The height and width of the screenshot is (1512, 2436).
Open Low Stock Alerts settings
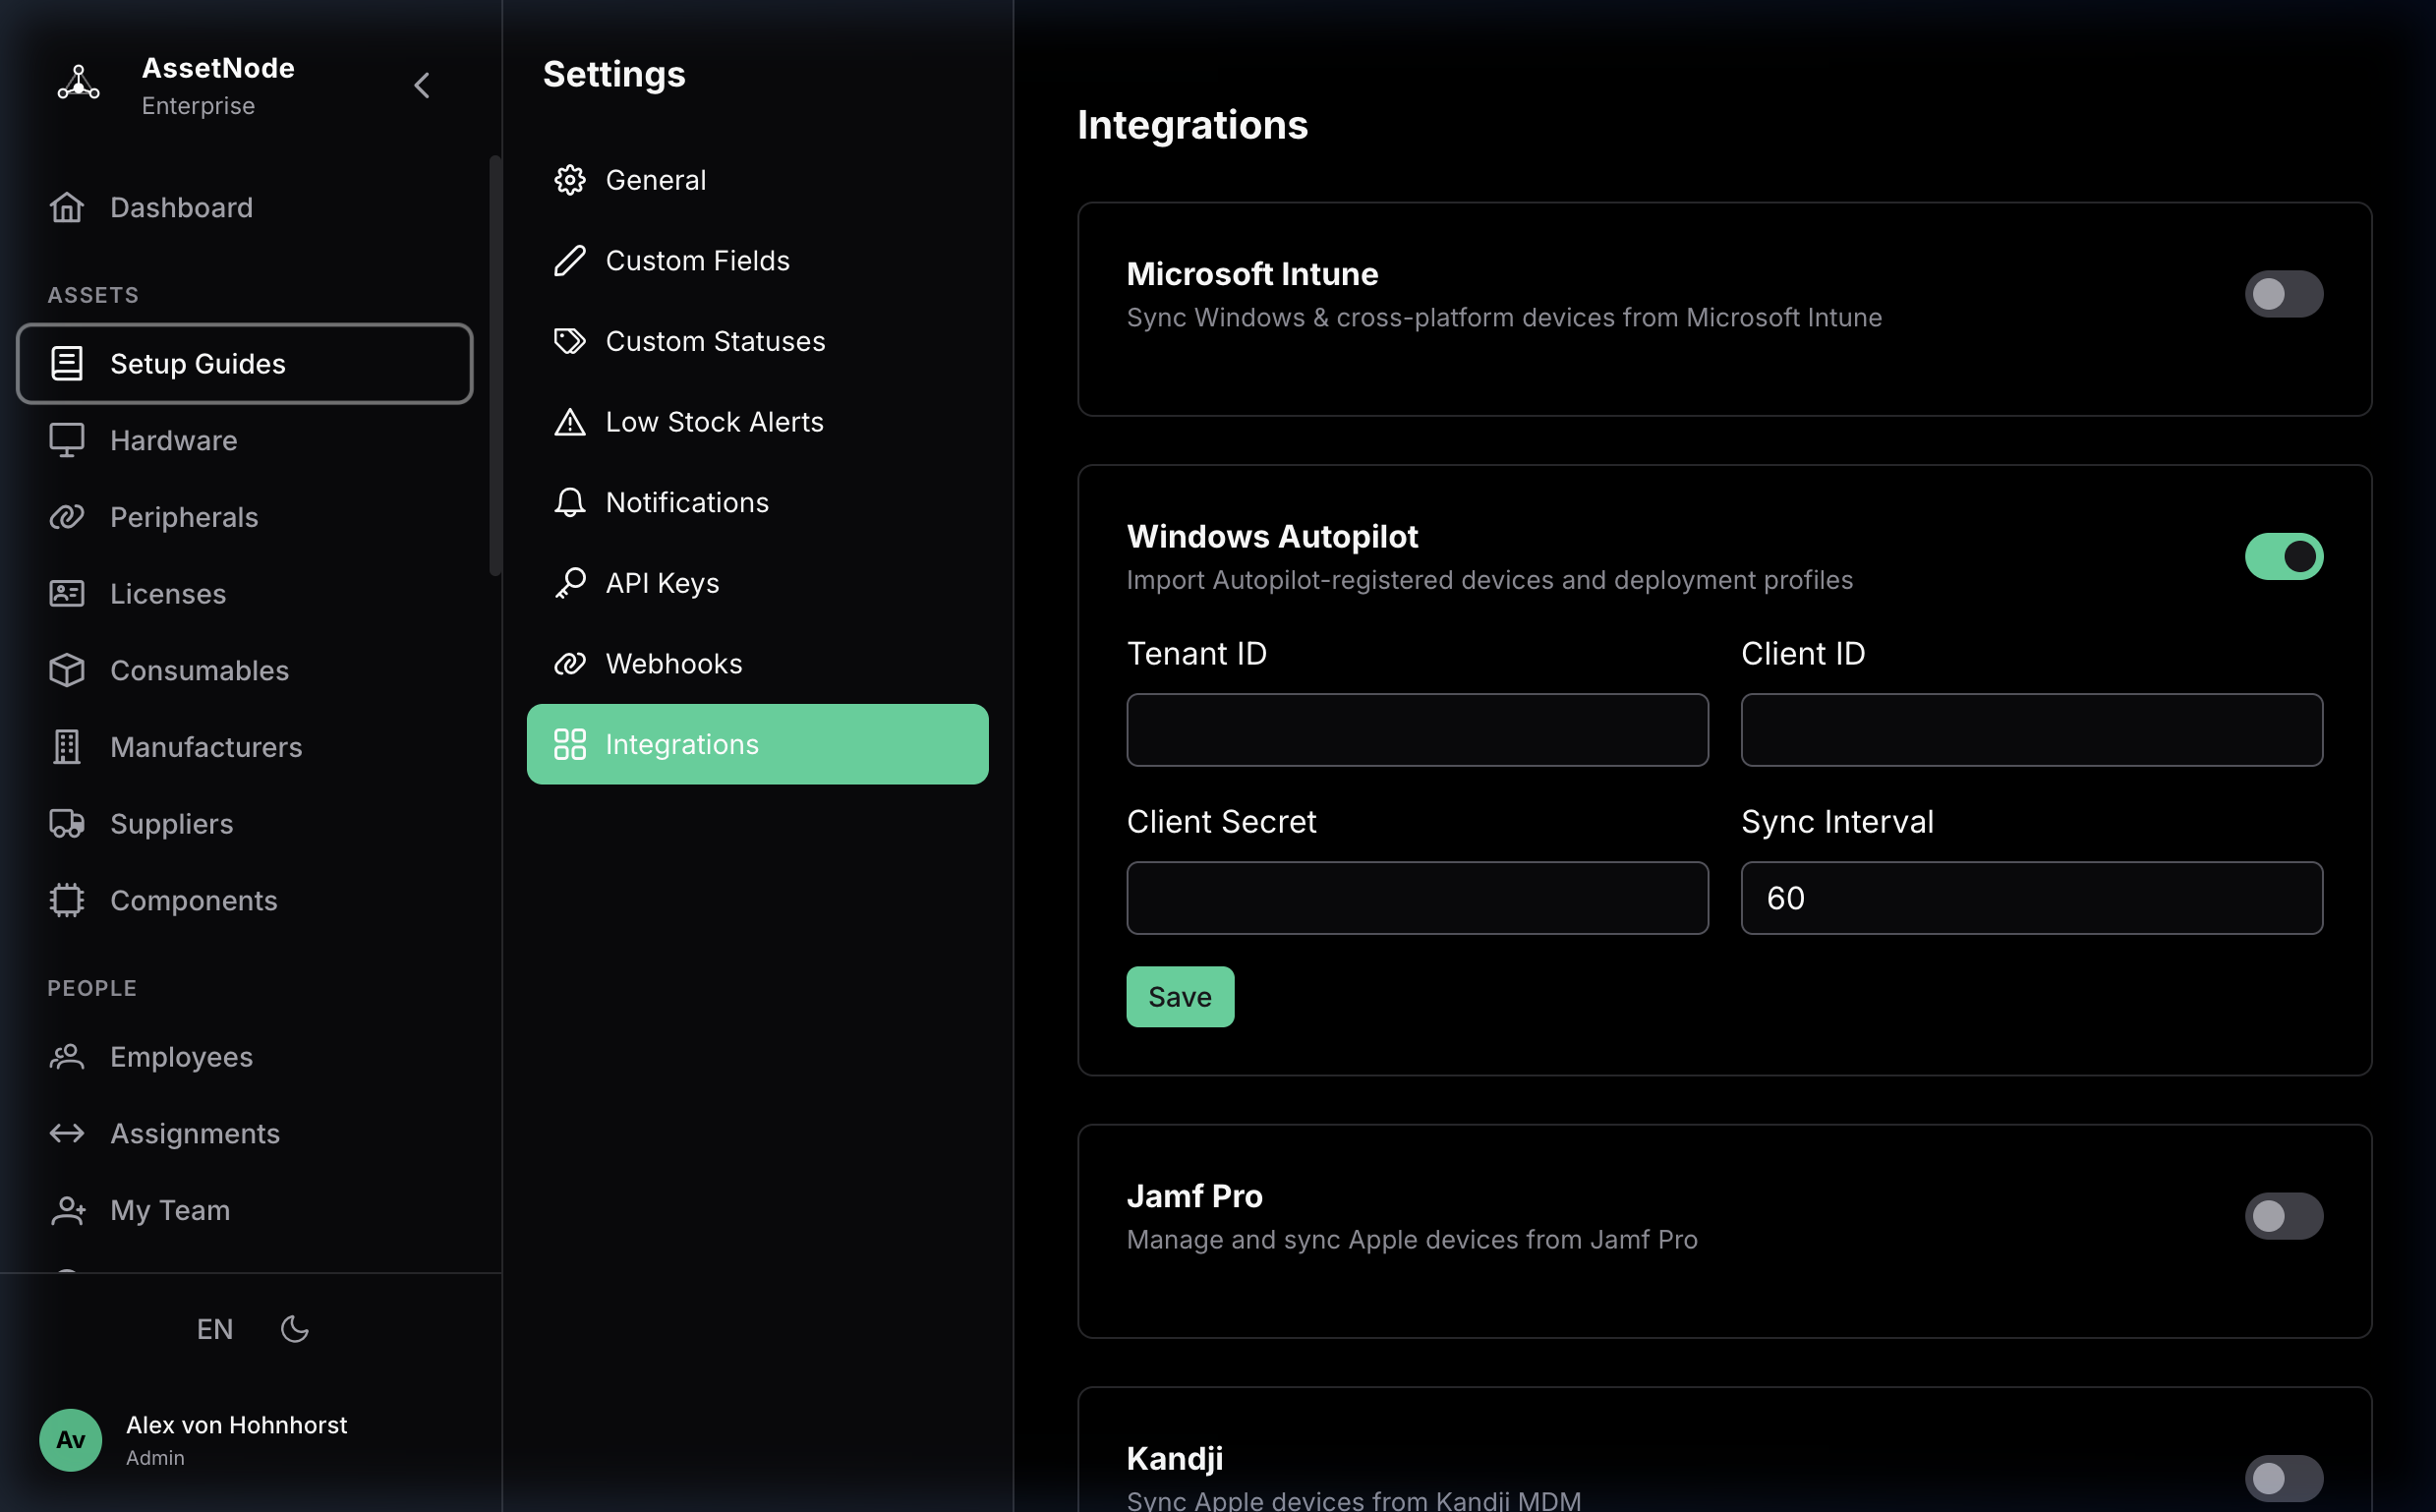click(757, 422)
